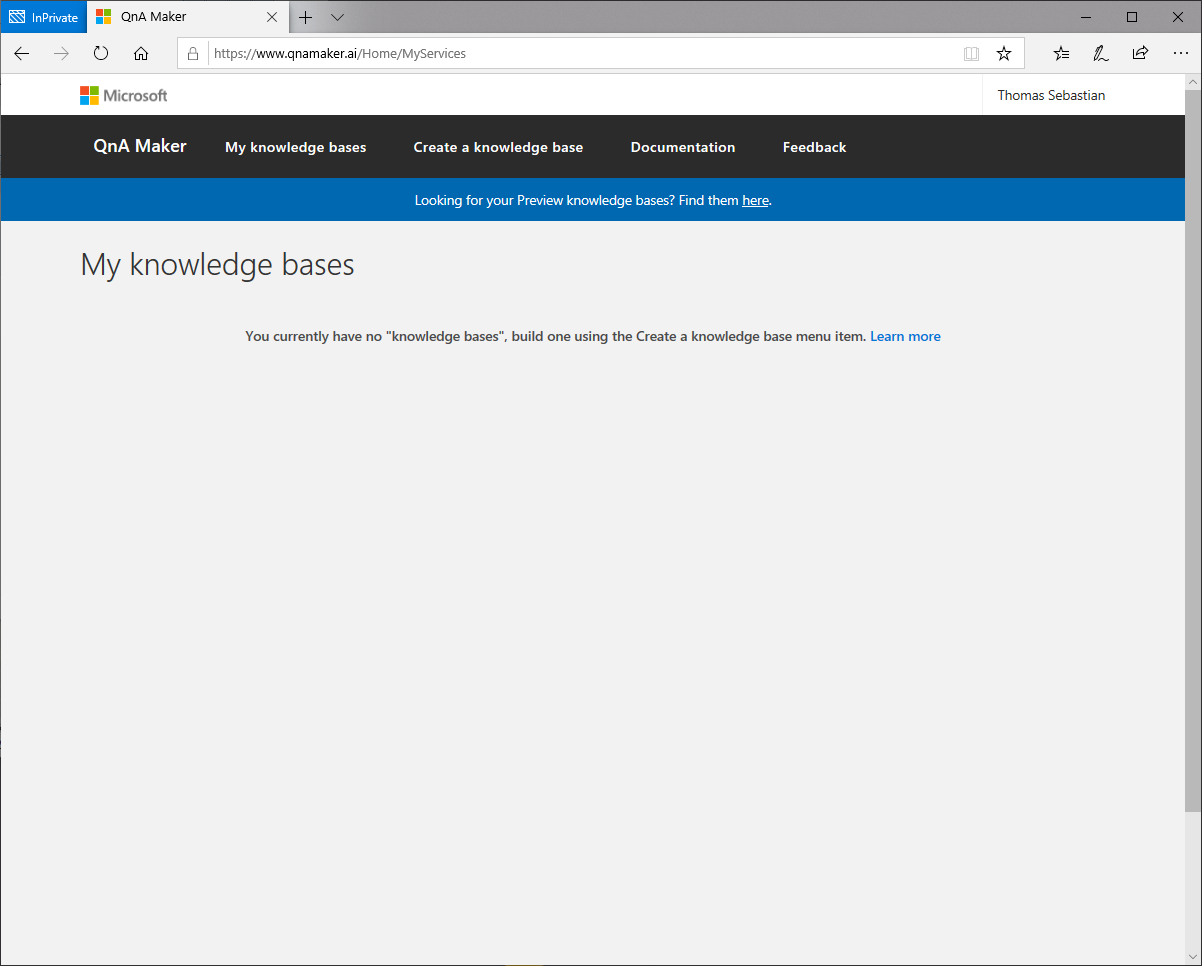Viewport: 1202px width, 966px height.
Task: Follow the 'here' Preview knowledge bases link
Action: [755, 201]
